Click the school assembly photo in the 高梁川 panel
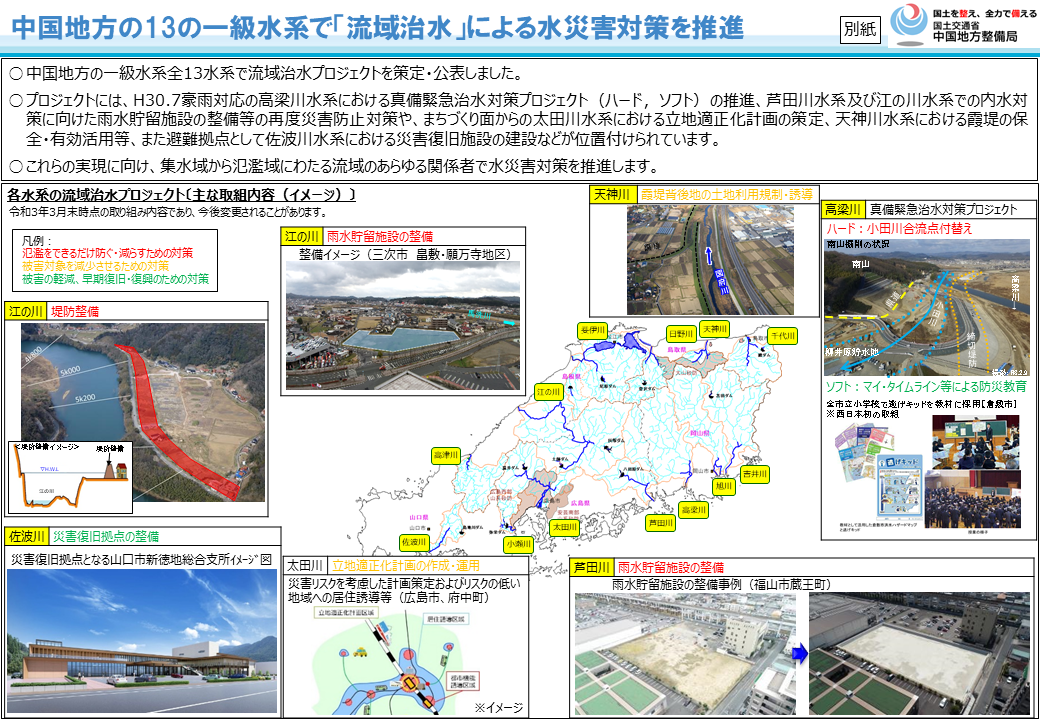1040x720 pixels. click(x=973, y=499)
